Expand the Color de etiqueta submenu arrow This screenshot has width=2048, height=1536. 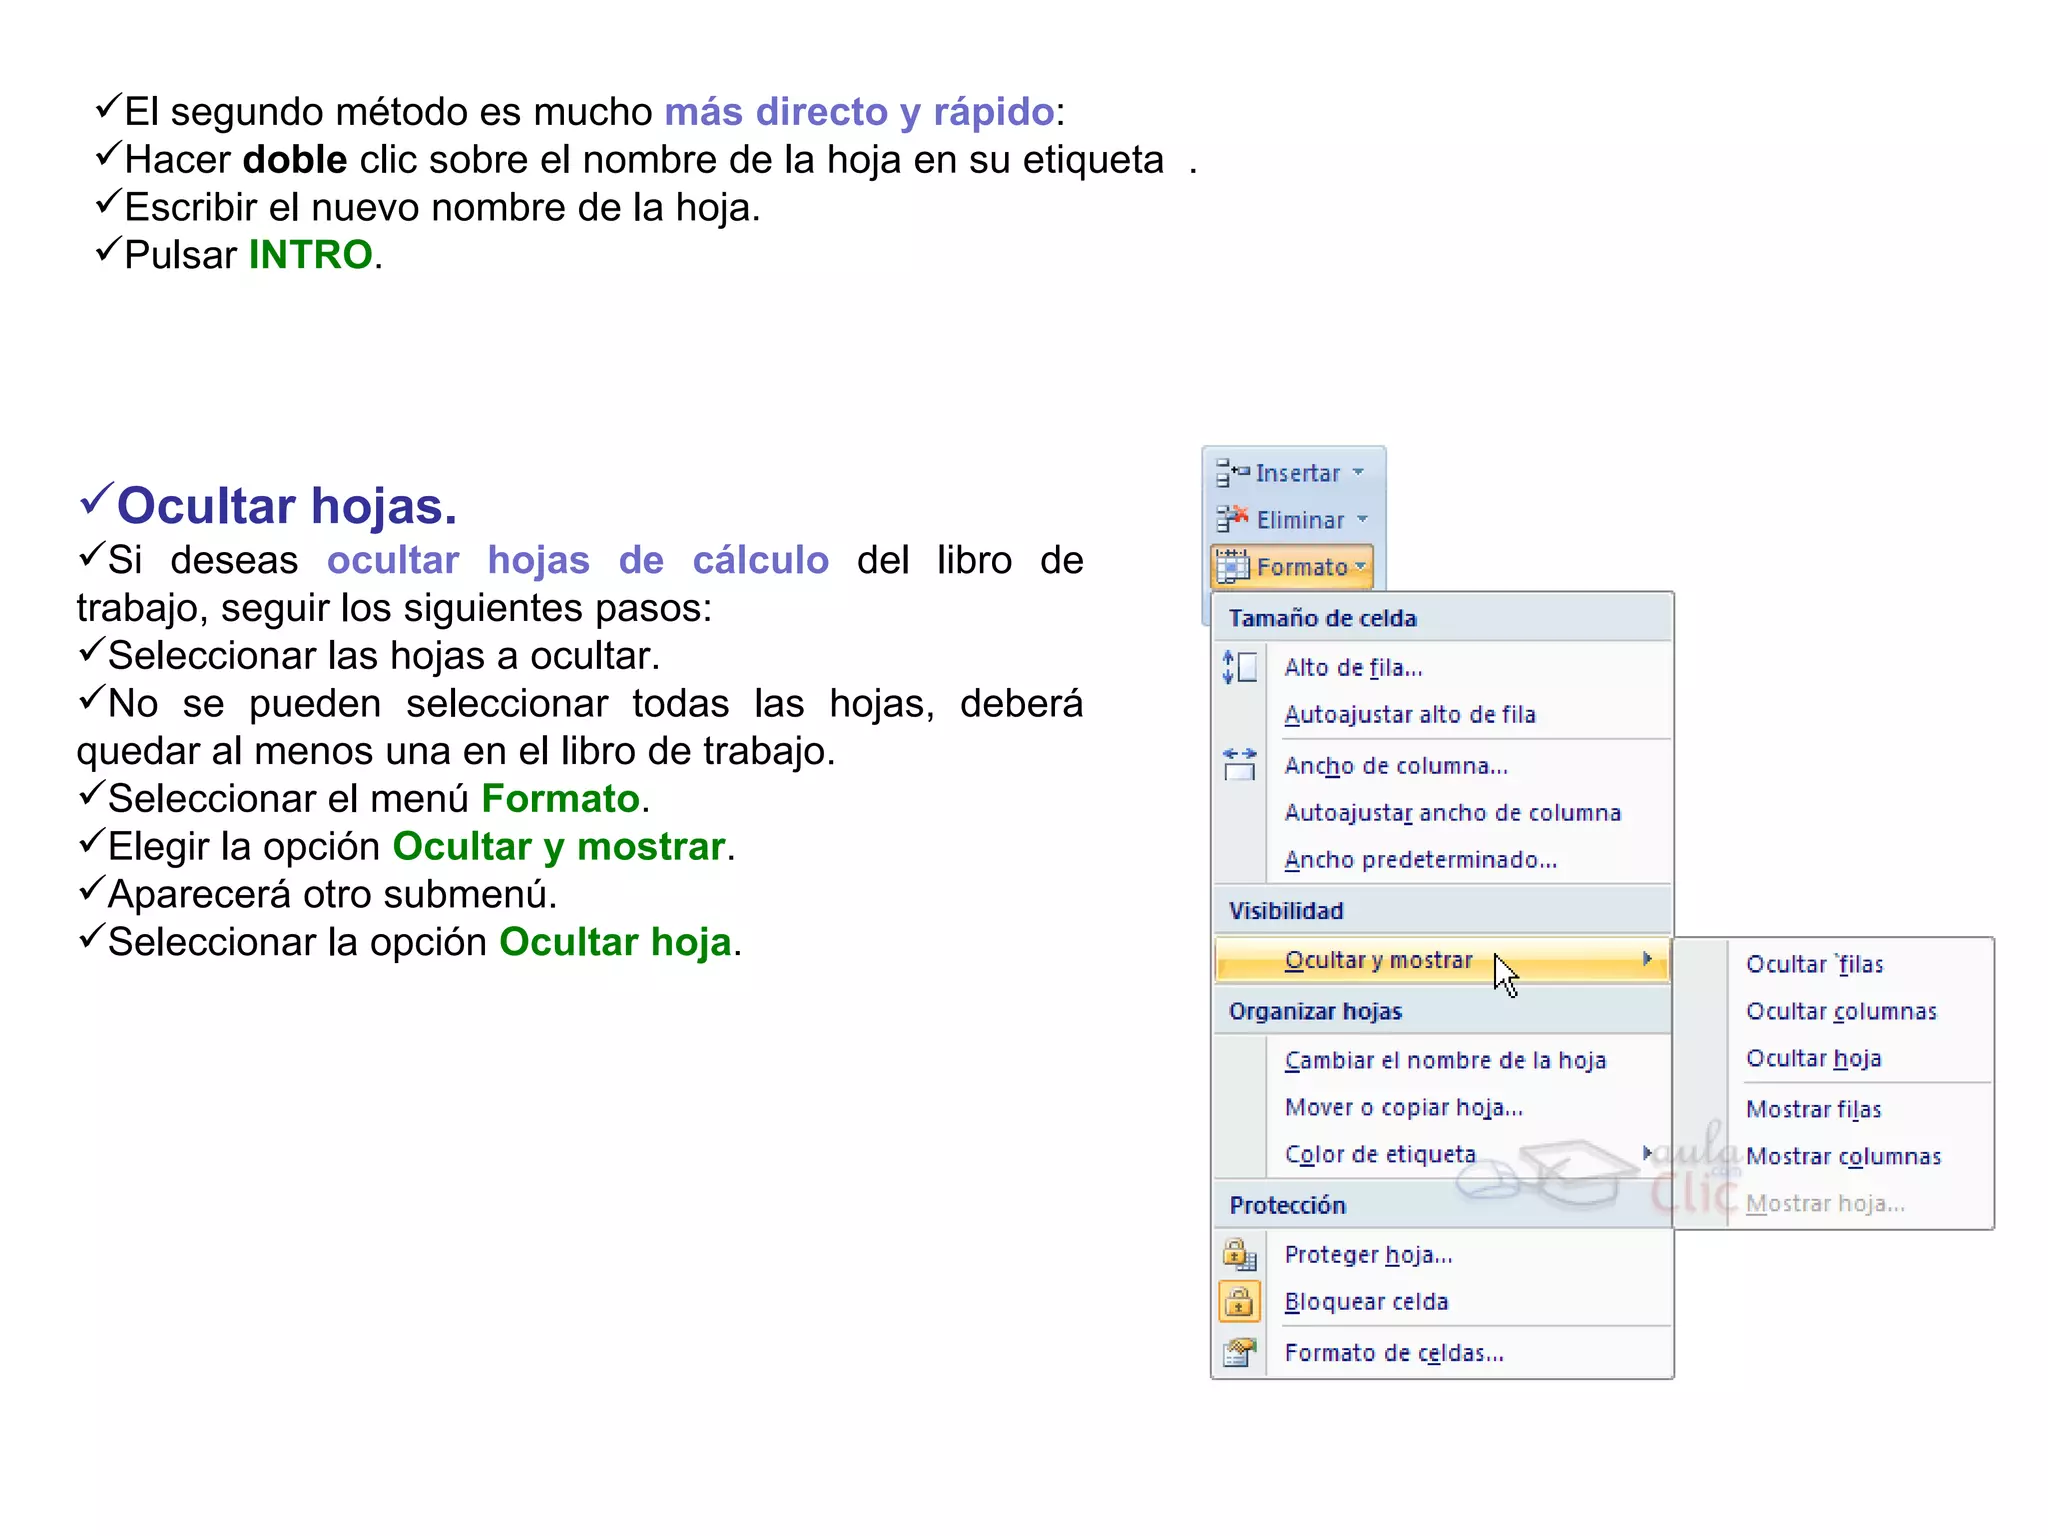(1647, 1153)
